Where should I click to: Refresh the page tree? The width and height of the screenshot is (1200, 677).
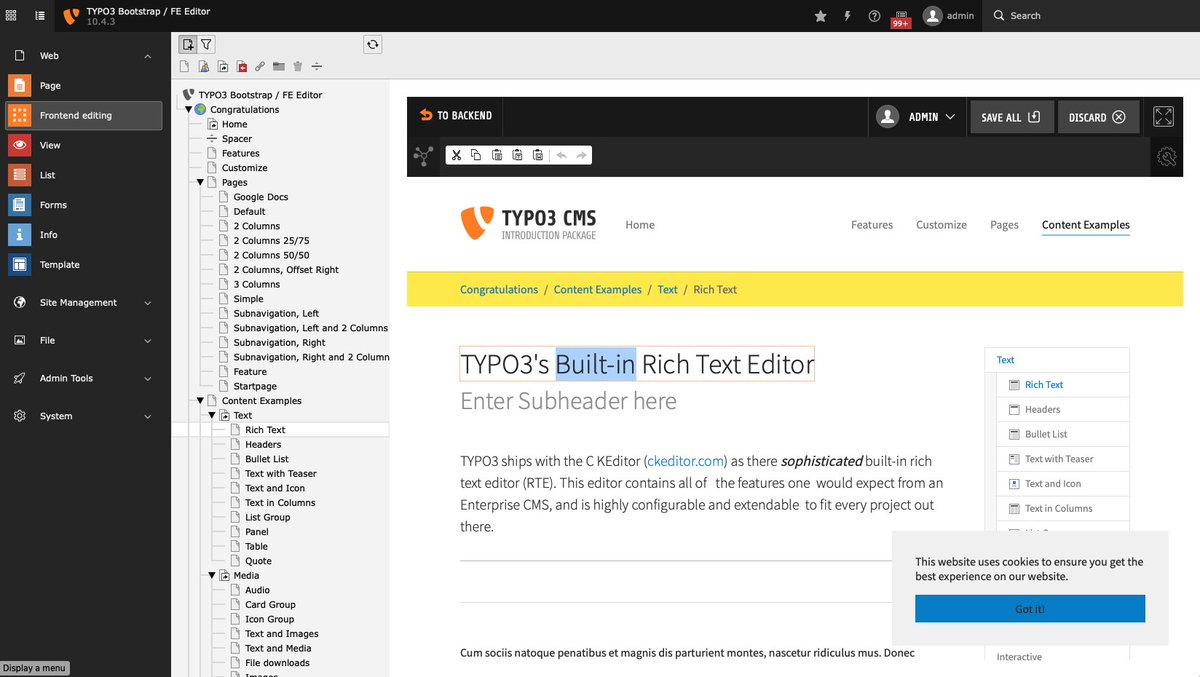pos(373,44)
